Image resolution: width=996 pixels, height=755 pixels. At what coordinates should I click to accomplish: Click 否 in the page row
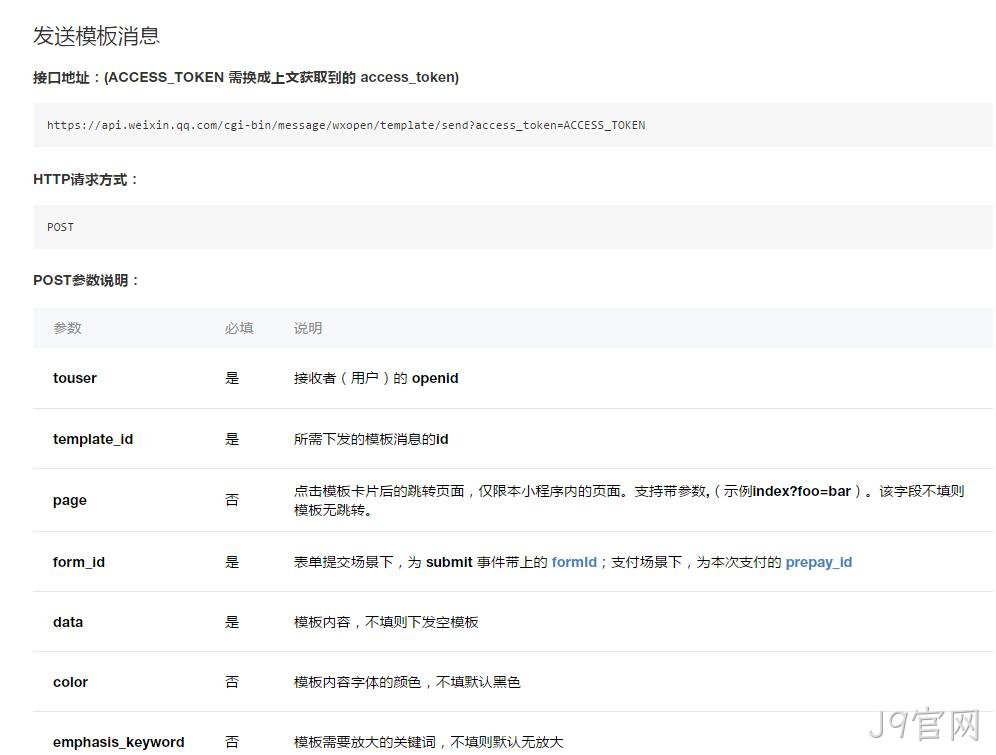tap(232, 500)
